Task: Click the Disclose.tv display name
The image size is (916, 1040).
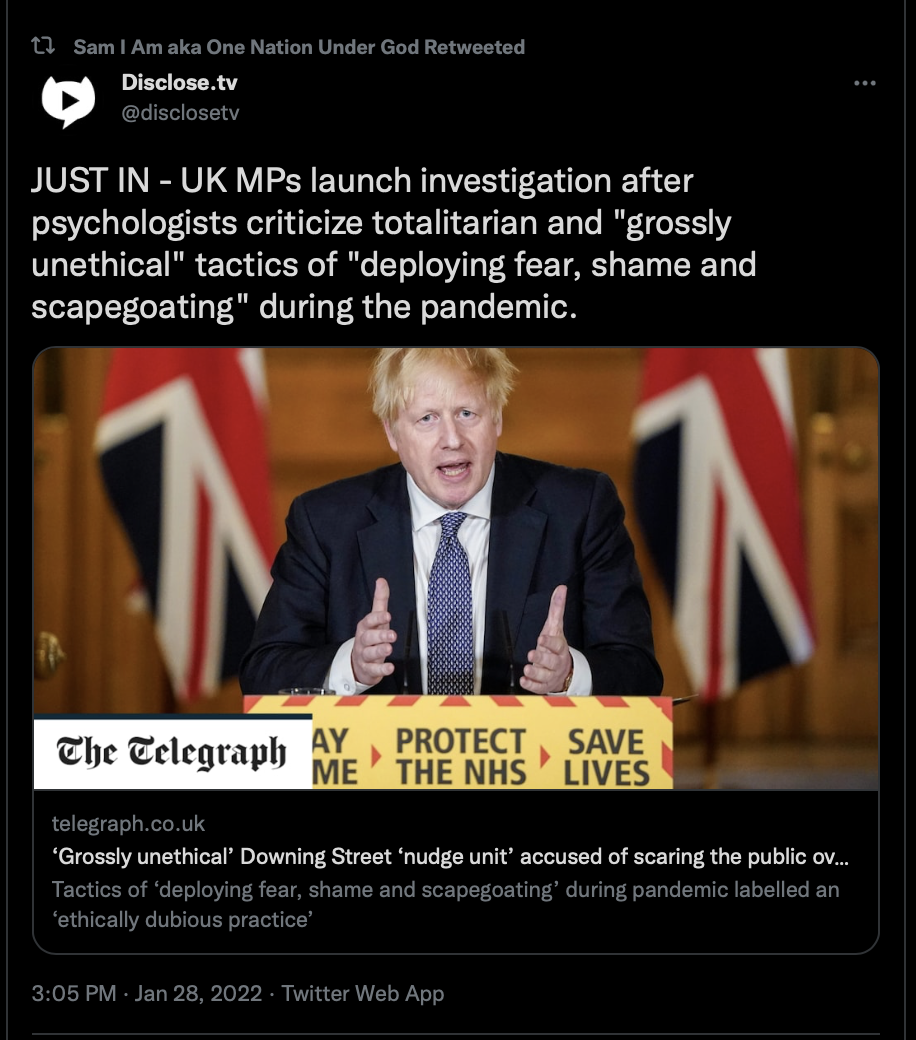Action: 179,82
